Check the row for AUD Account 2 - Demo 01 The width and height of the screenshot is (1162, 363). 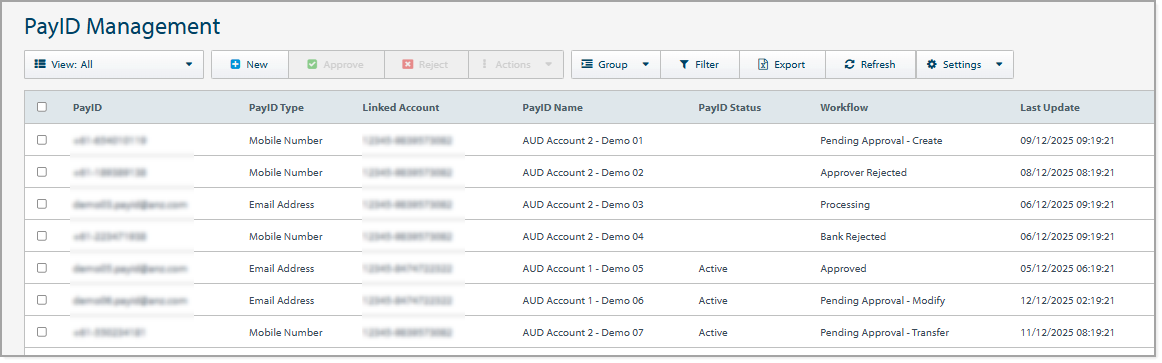click(42, 139)
